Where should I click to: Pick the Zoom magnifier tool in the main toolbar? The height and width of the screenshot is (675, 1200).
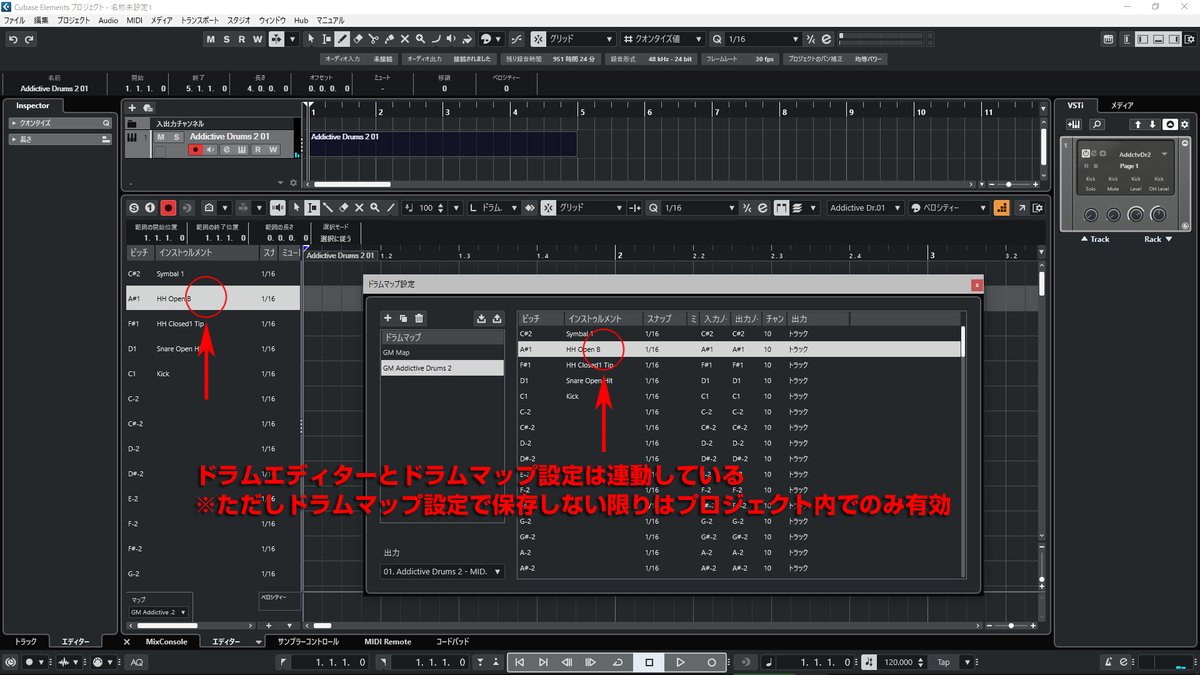420,39
